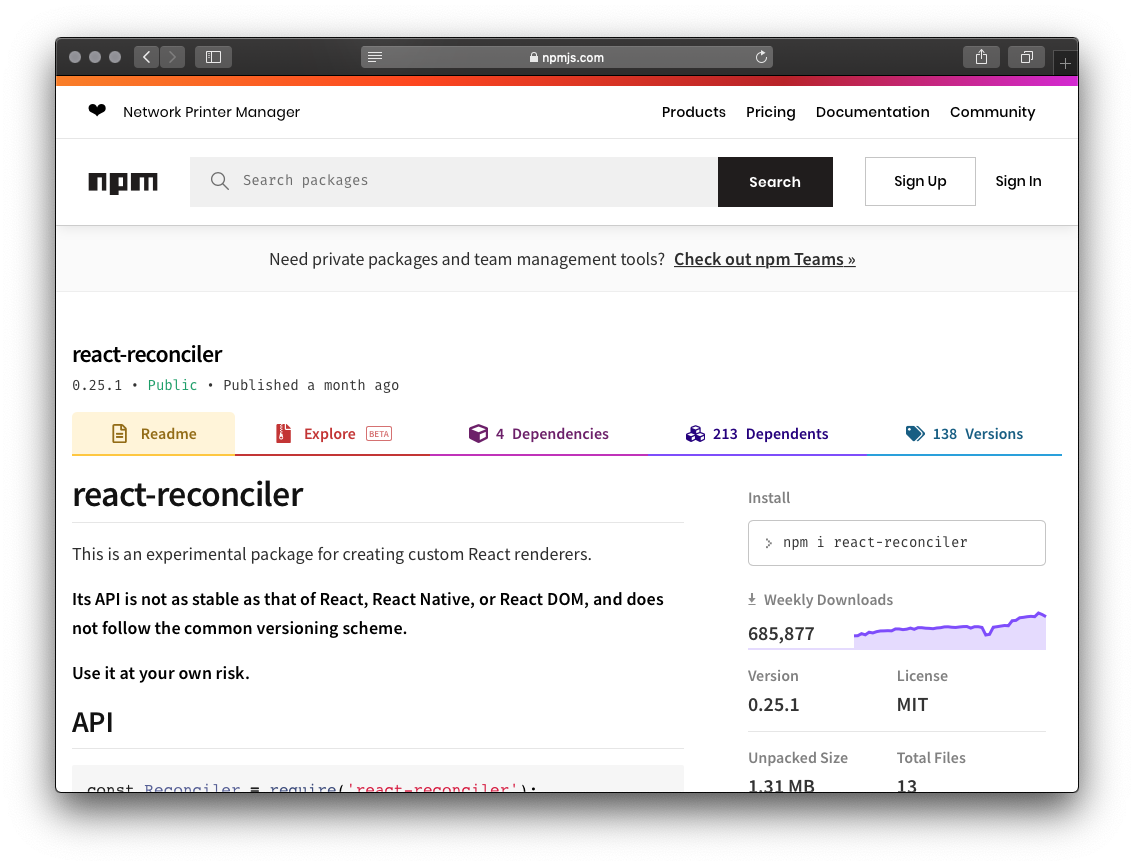Click the Weekly Downloads arrow icon
Image resolution: width=1134 pixels, height=866 pixels.
tap(752, 599)
